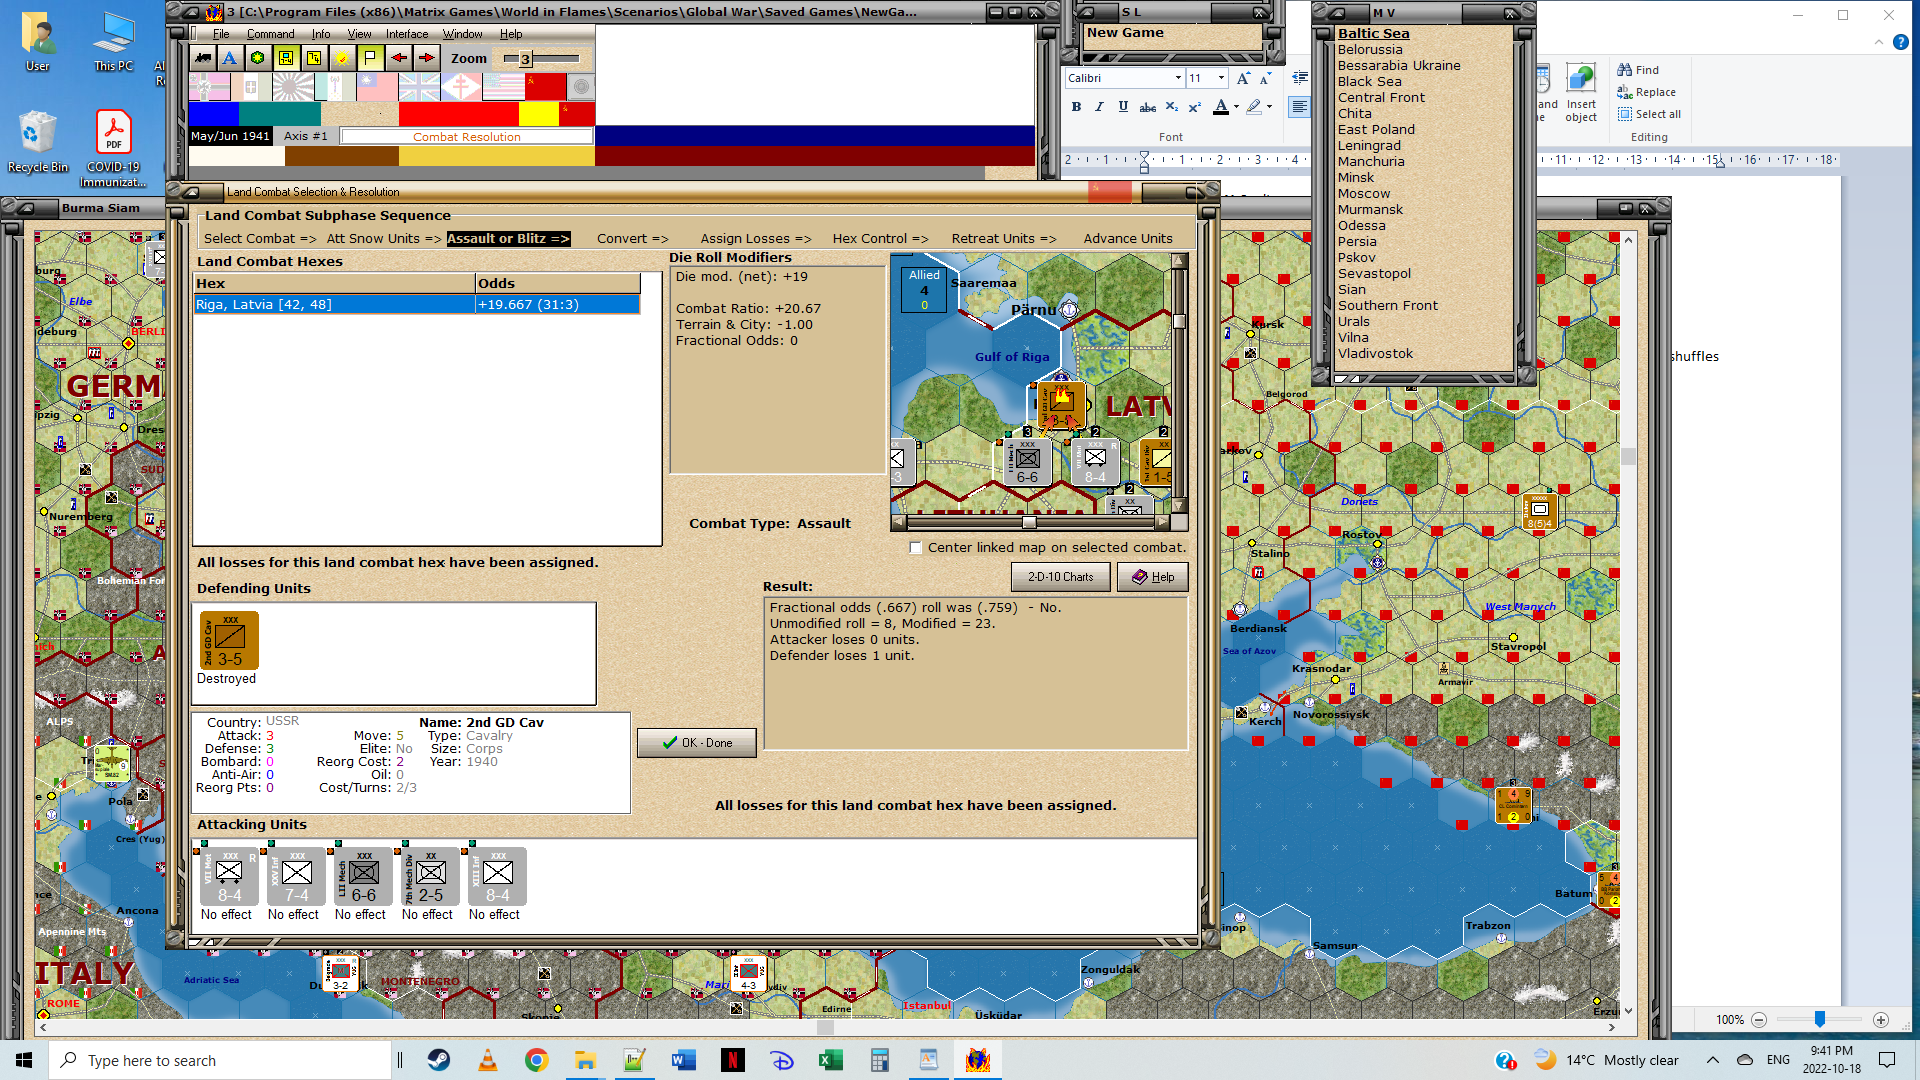Click the train icon in game toolbar
The image size is (1920, 1080).
point(203,58)
